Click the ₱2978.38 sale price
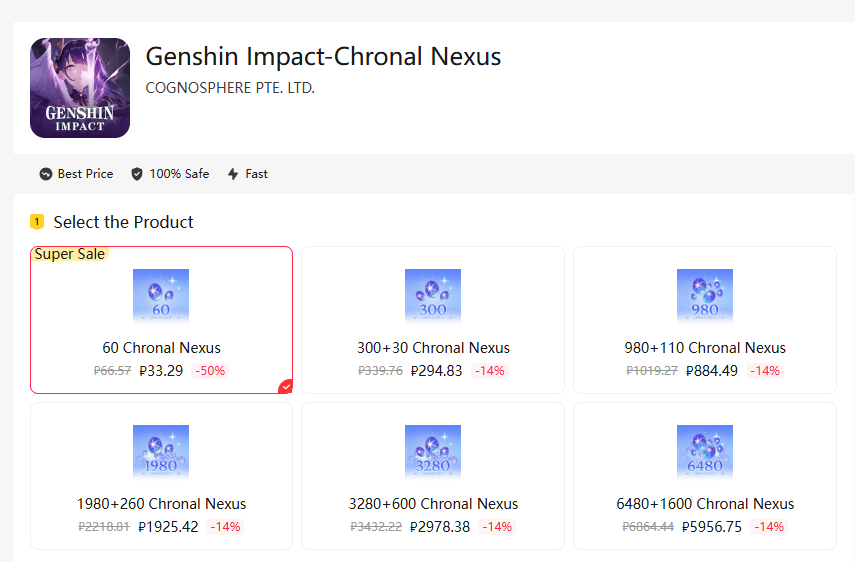Screen dimensions: 855x562 439,527
